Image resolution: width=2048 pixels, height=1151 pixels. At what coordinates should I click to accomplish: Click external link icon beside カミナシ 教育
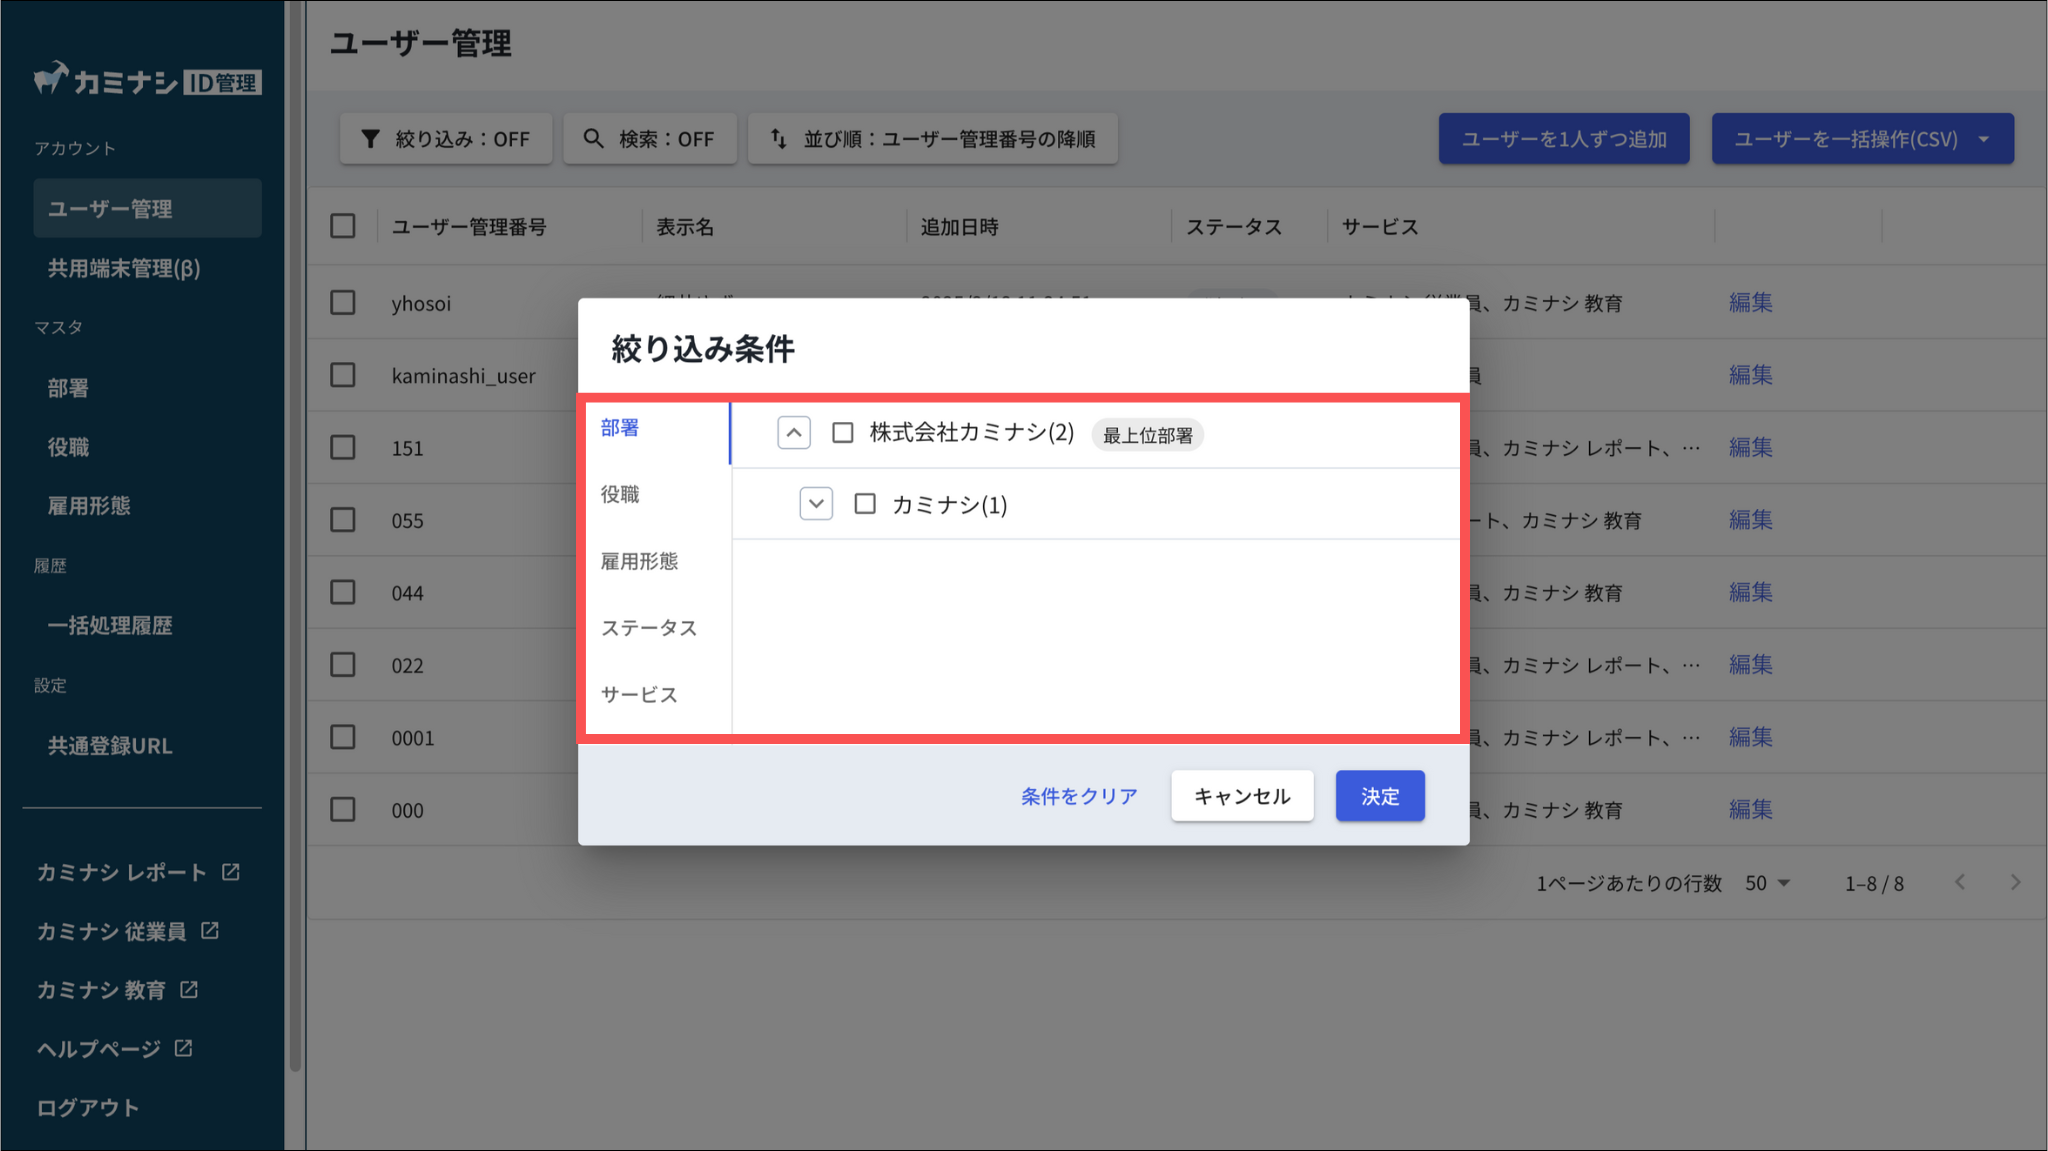[x=189, y=990]
